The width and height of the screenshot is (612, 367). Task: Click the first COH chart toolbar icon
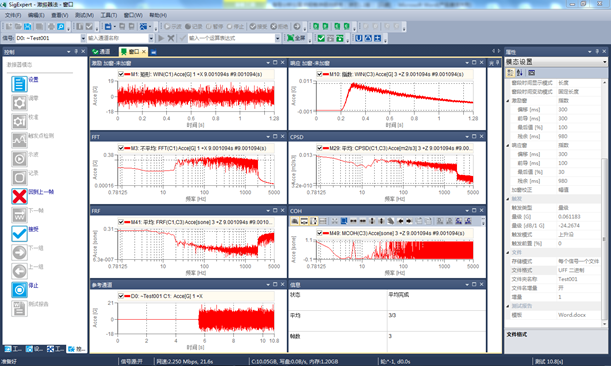click(x=295, y=221)
